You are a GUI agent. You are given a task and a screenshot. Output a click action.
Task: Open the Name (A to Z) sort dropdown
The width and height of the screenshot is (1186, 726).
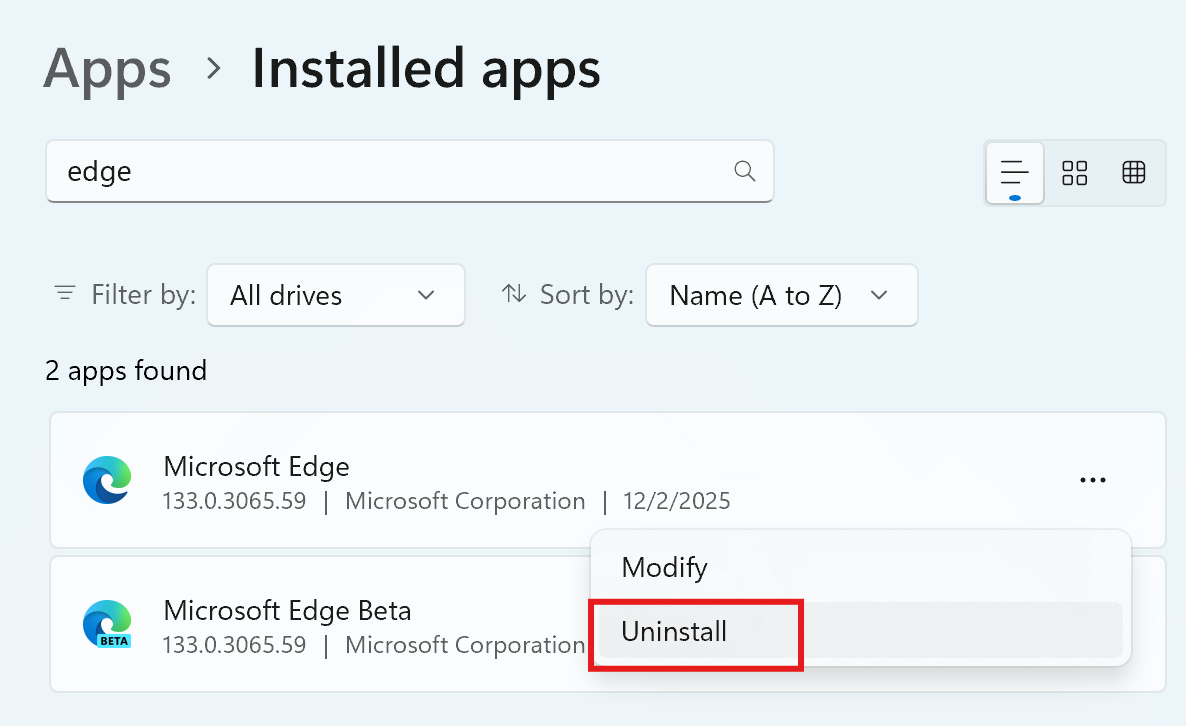click(781, 295)
